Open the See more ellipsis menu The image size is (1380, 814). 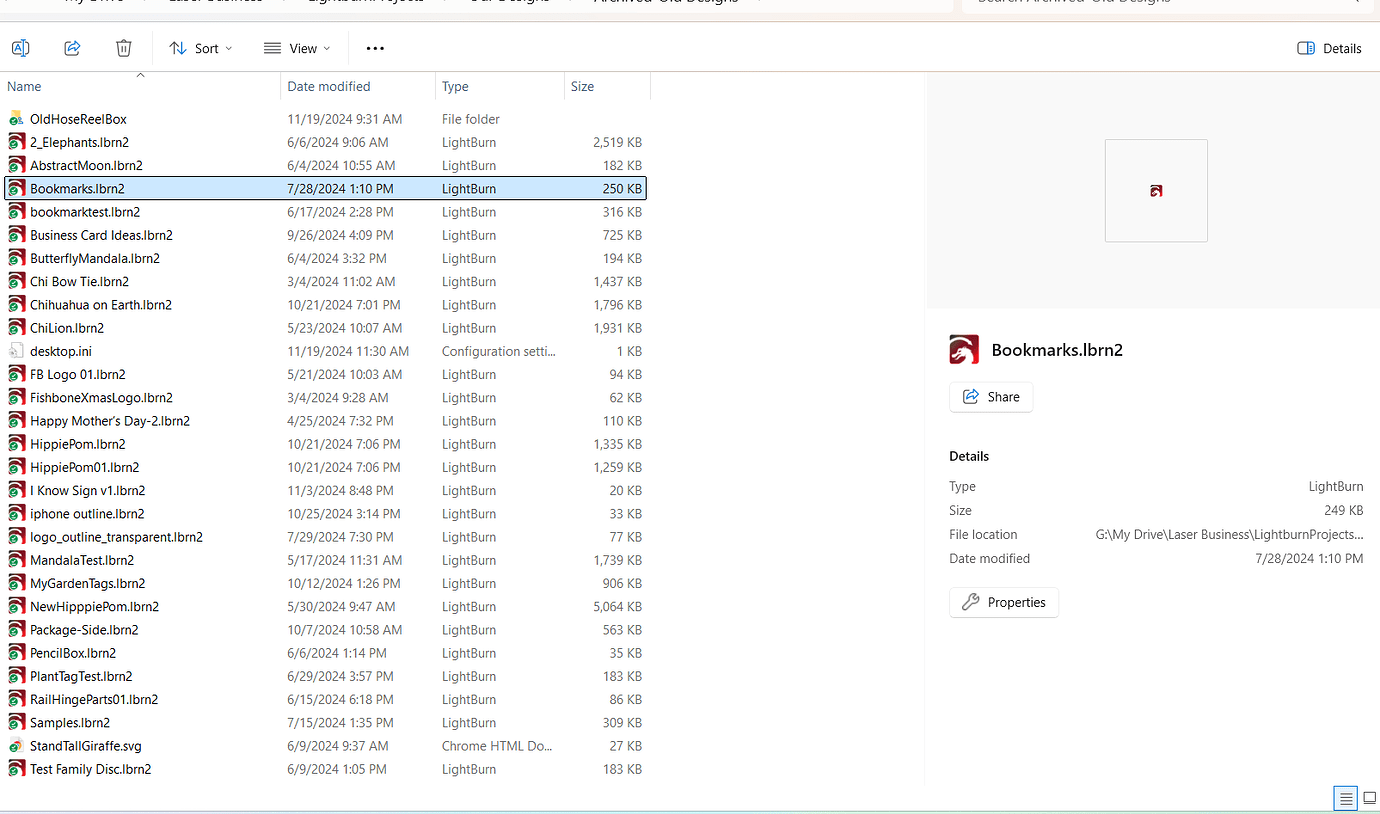coord(375,48)
